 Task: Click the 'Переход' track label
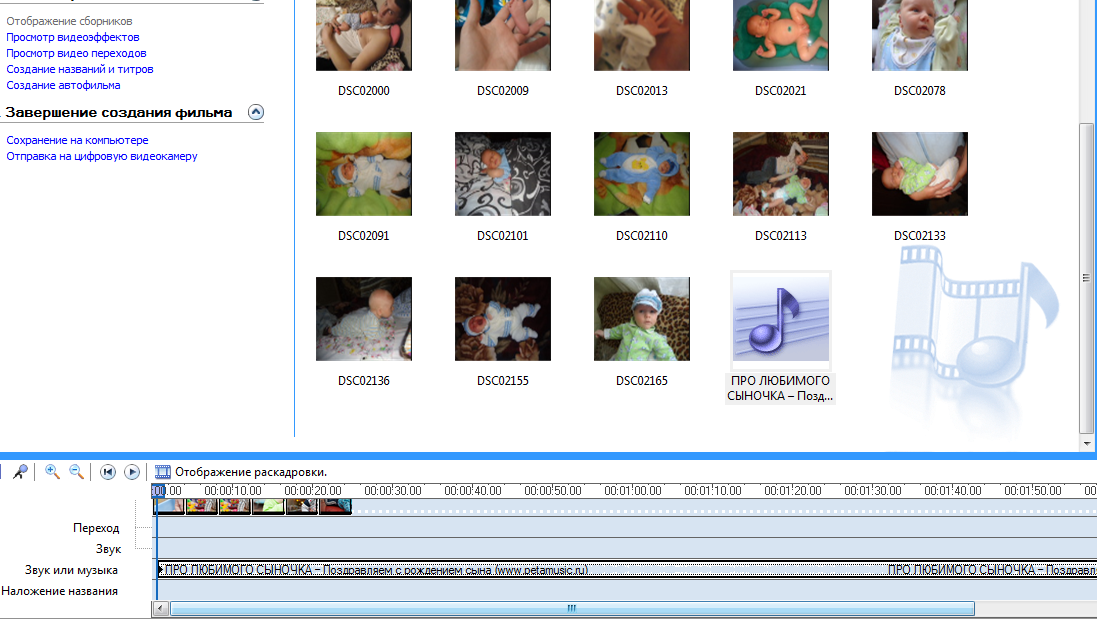click(x=96, y=528)
